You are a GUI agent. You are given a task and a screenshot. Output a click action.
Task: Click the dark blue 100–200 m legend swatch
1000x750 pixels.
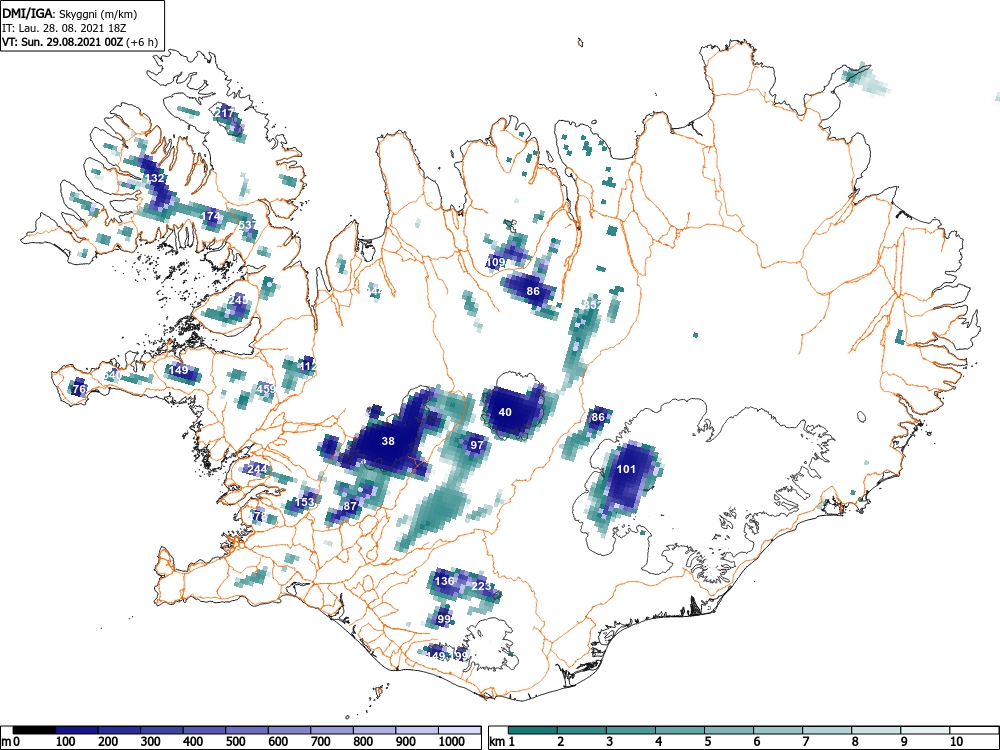[77, 730]
